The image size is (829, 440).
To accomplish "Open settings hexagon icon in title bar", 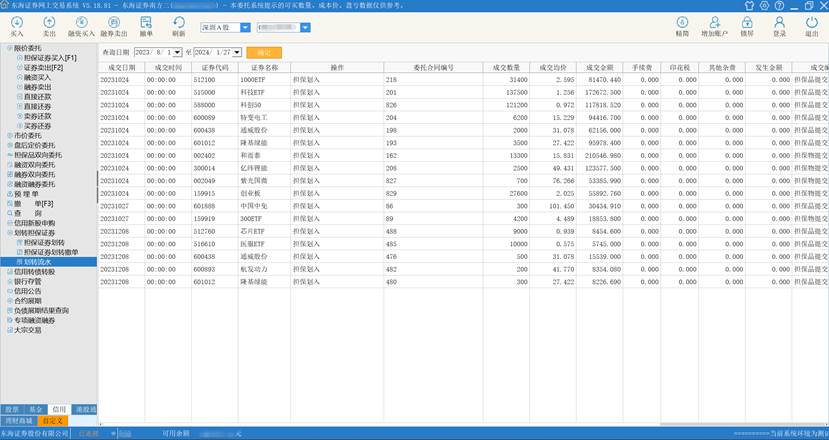I will point(764,5).
